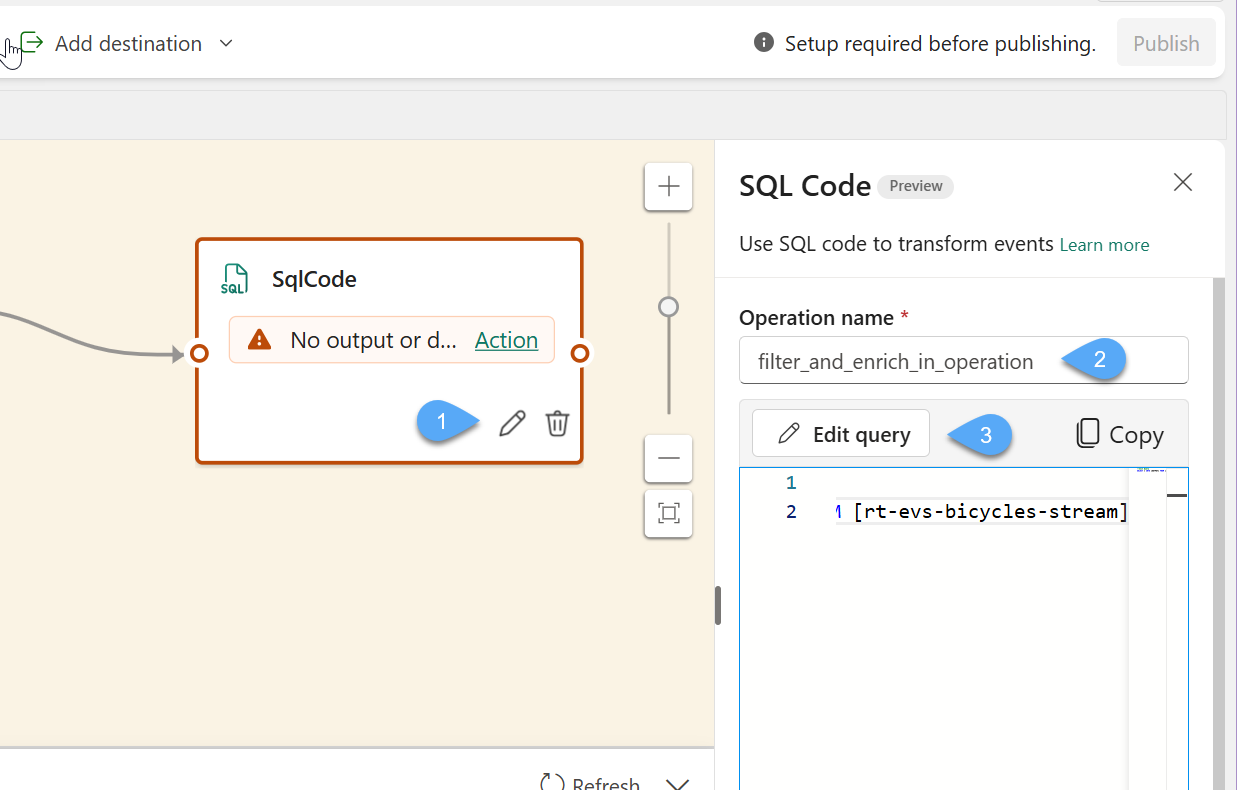Image resolution: width=1237 pixels, height=790 pixels.
Task: Follow the Learn more link
Action: coord(1104,245)
